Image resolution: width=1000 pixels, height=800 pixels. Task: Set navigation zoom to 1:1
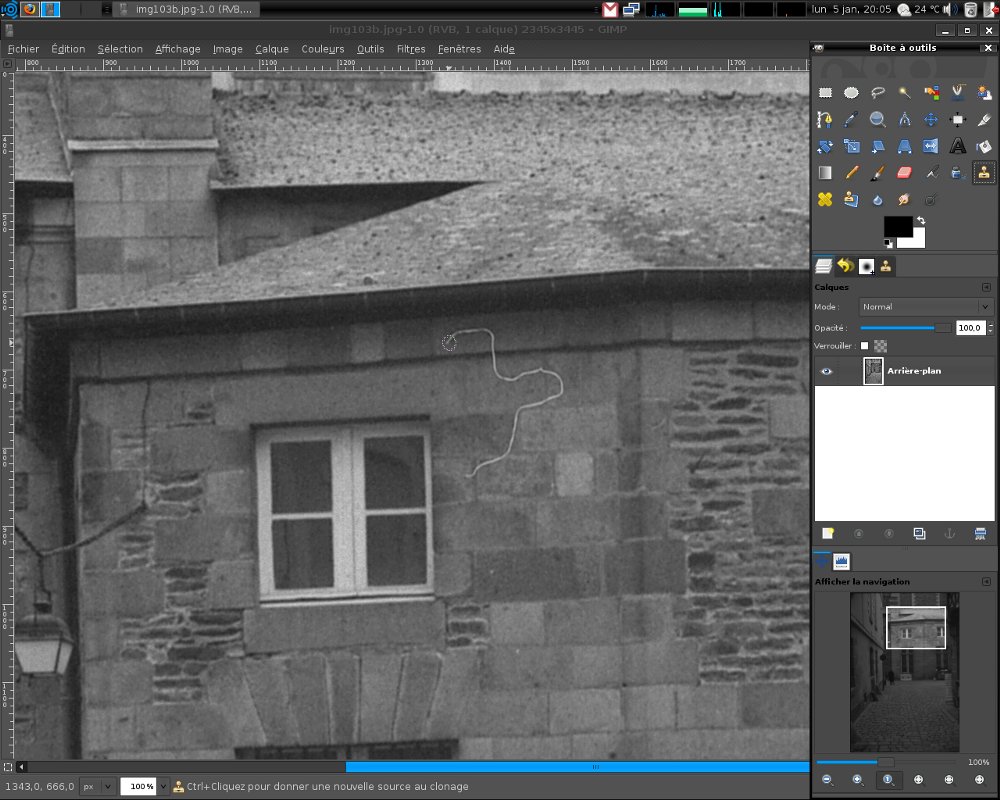[x=888, y=780]
